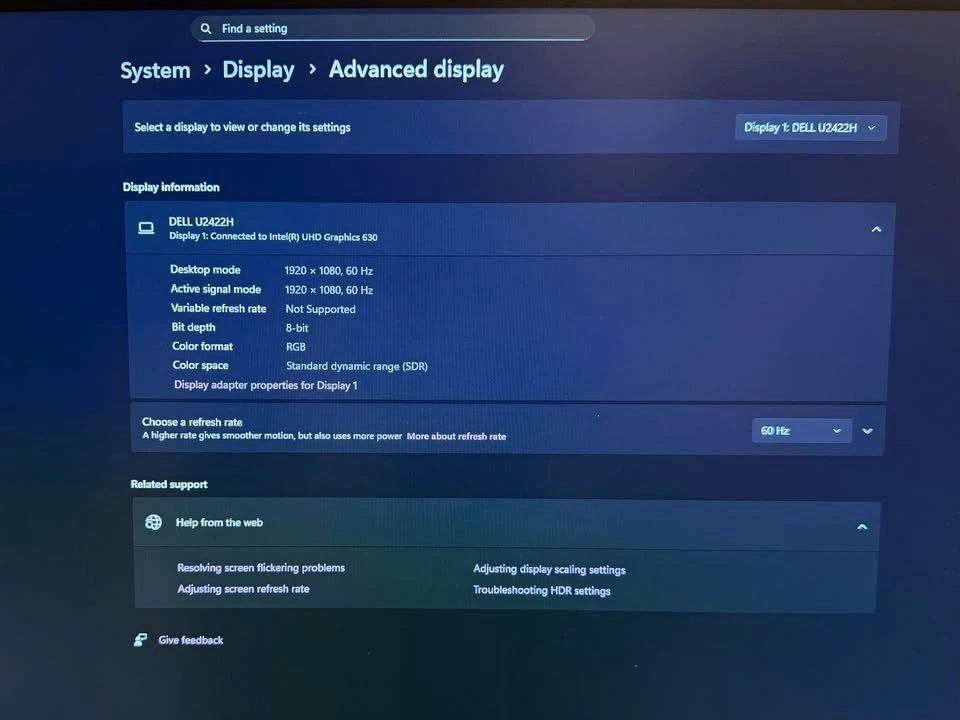Collapse the DELL U2422H display information section
The width and height of the screenshot is (960, 720).
[876, 230]
